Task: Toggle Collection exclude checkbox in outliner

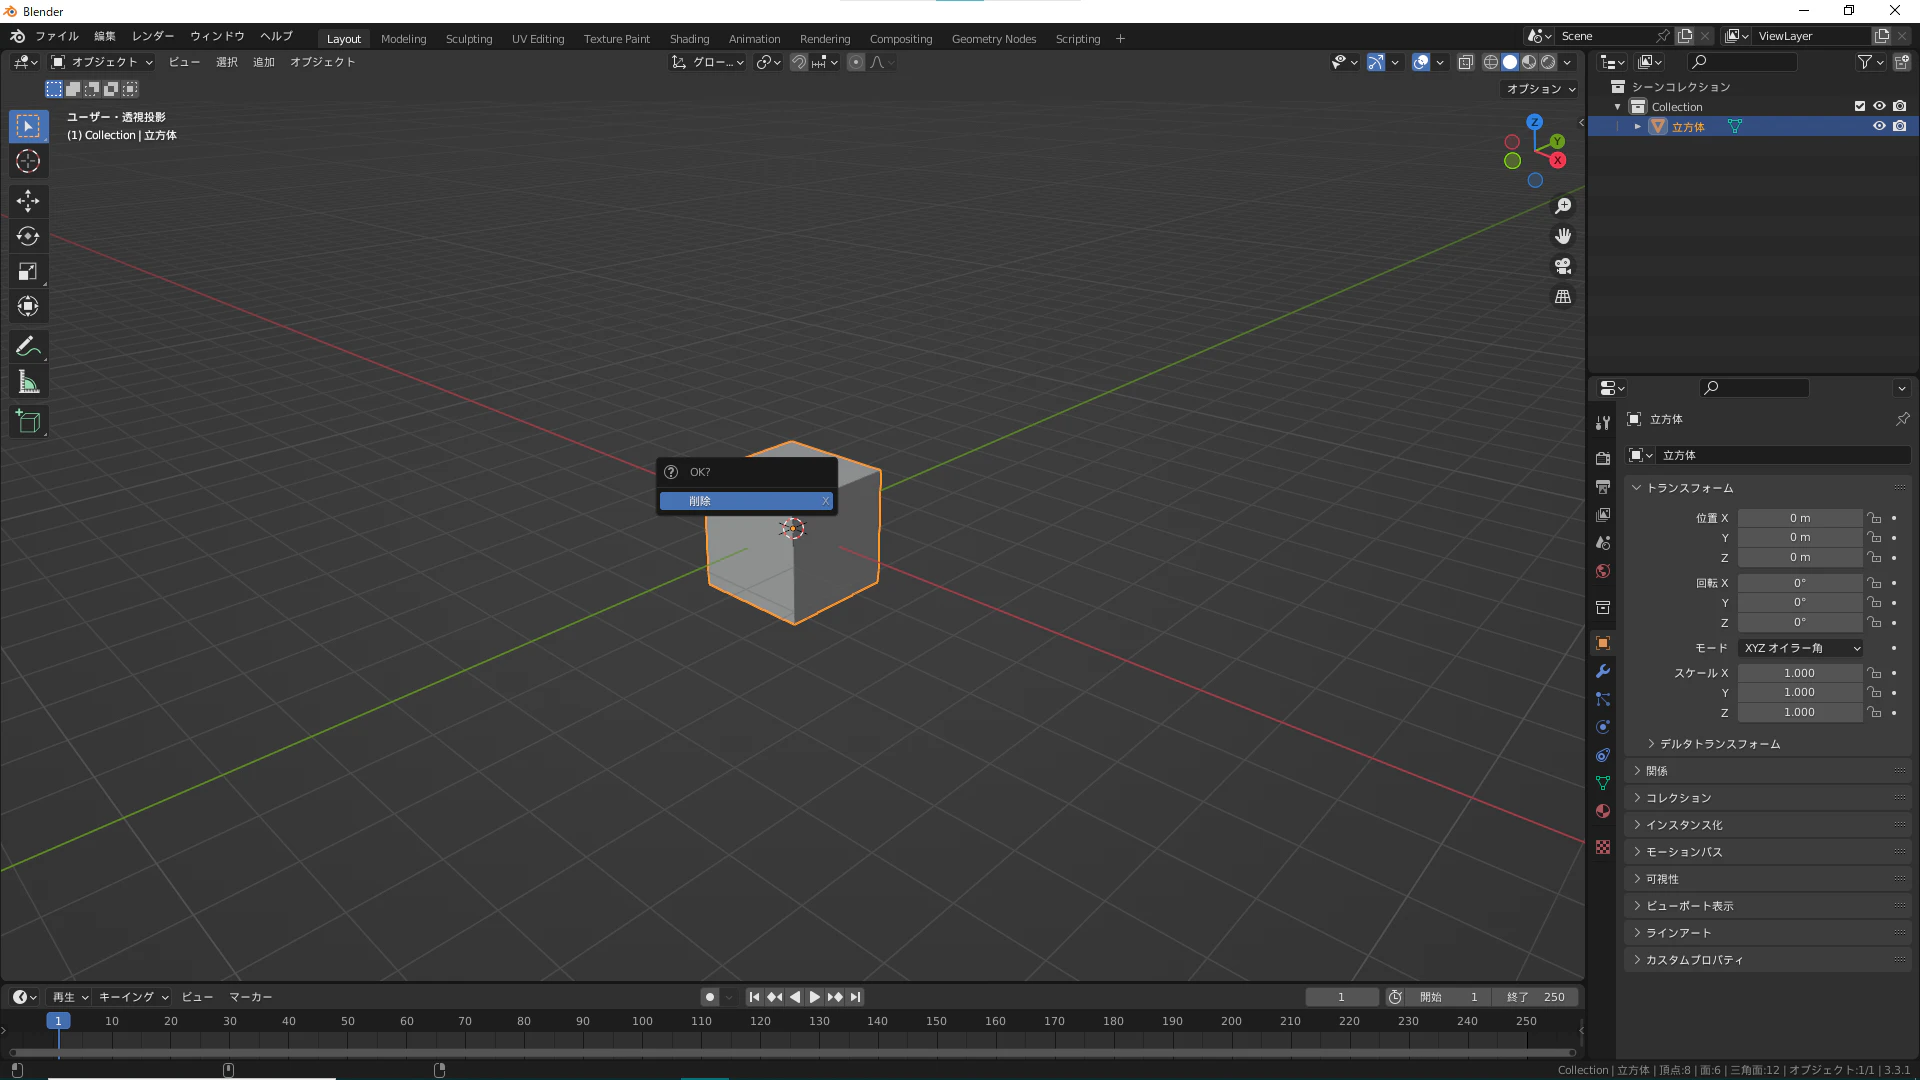Action: (1860, 106)
